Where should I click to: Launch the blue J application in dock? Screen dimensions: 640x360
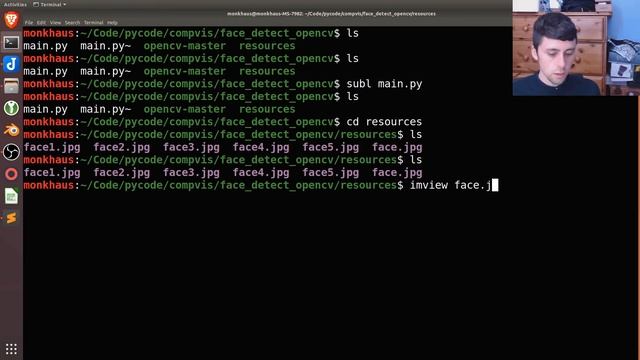11,64
